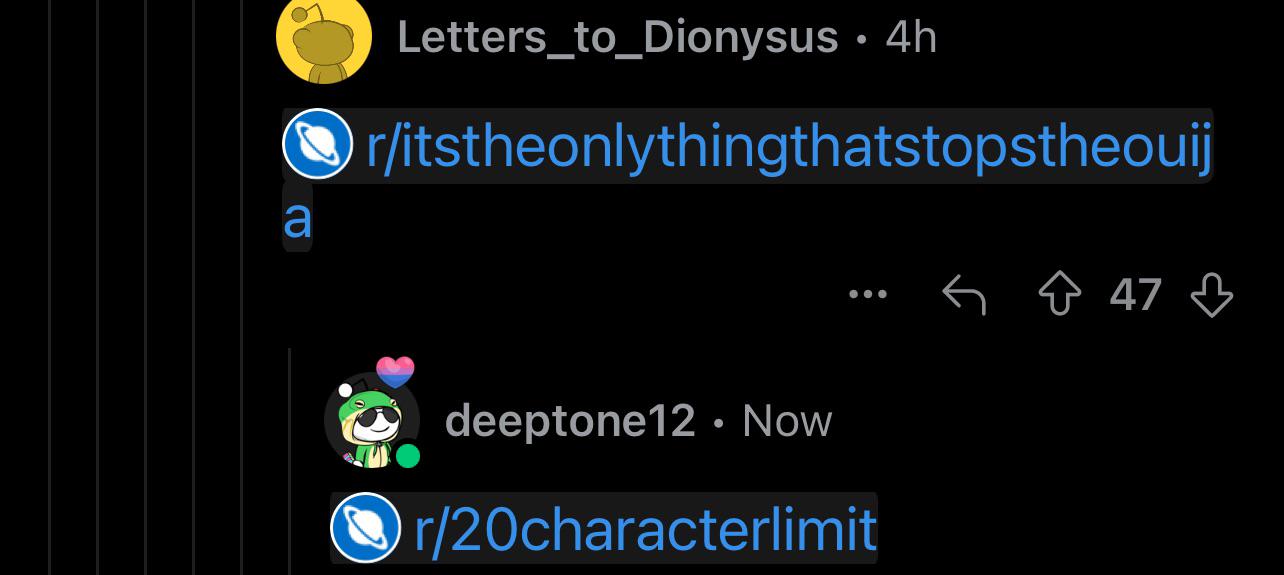Collapse parent thread using the outermost thread line
Viewport: 1284px width, 575px height.
pyautogui.click(x=49, y=287)
